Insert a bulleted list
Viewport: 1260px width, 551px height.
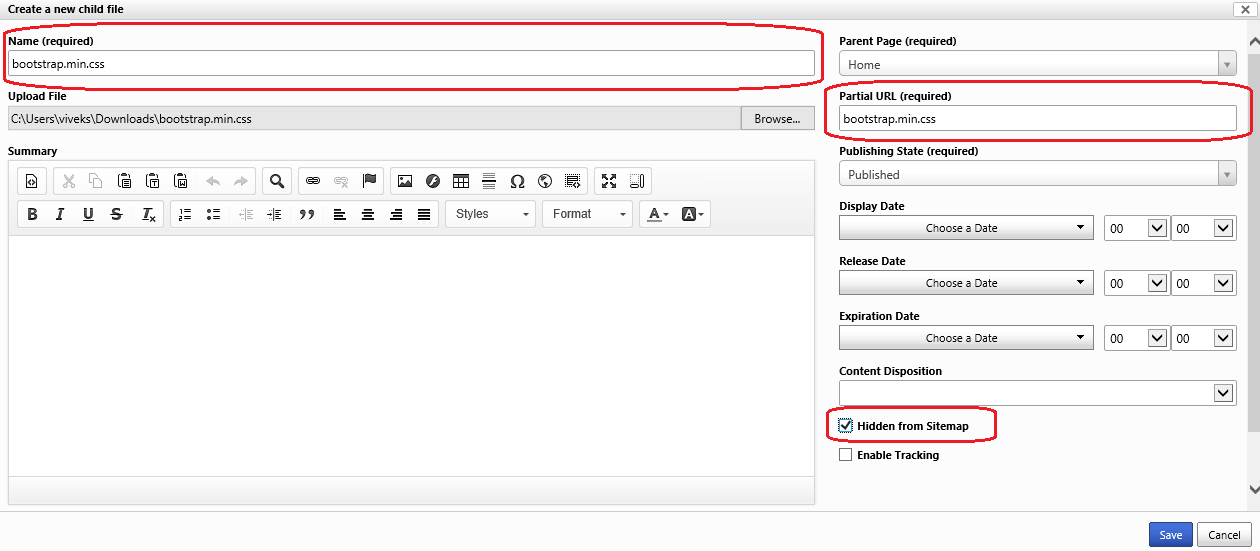click(x=213, y=214)
